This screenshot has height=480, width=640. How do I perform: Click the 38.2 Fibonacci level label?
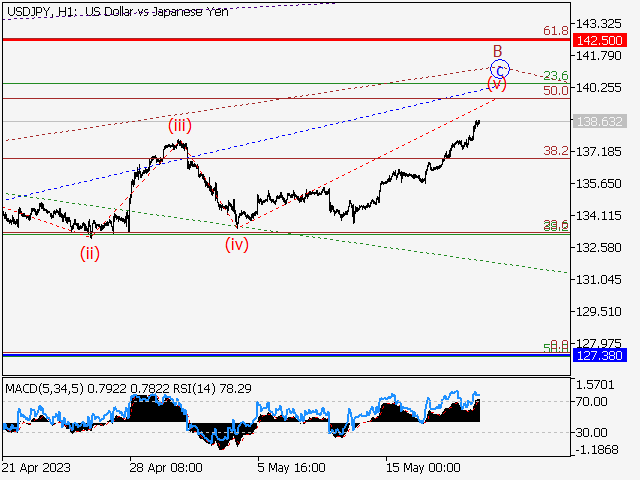click(556, 151)
